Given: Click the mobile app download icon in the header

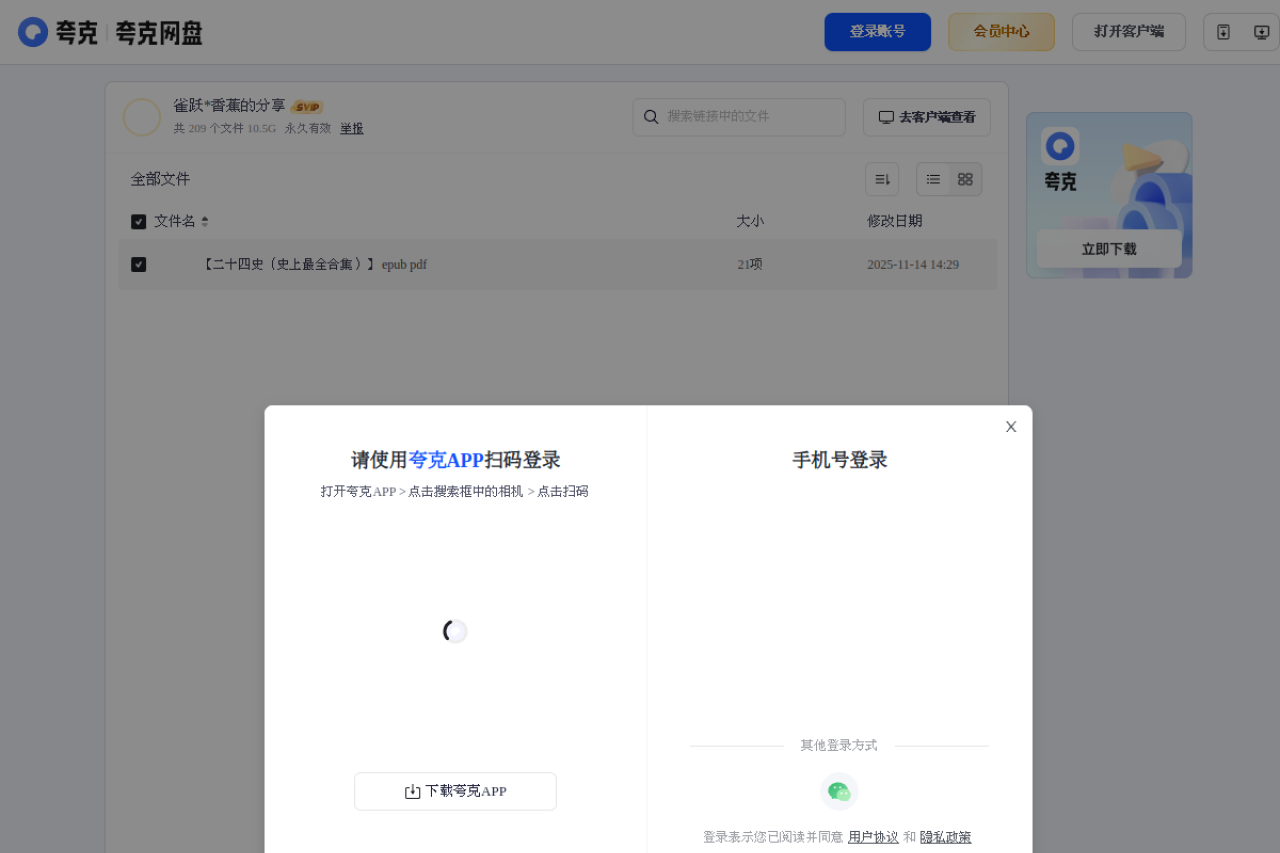Looking at the screenshot, I should [x=1223, y=31].
